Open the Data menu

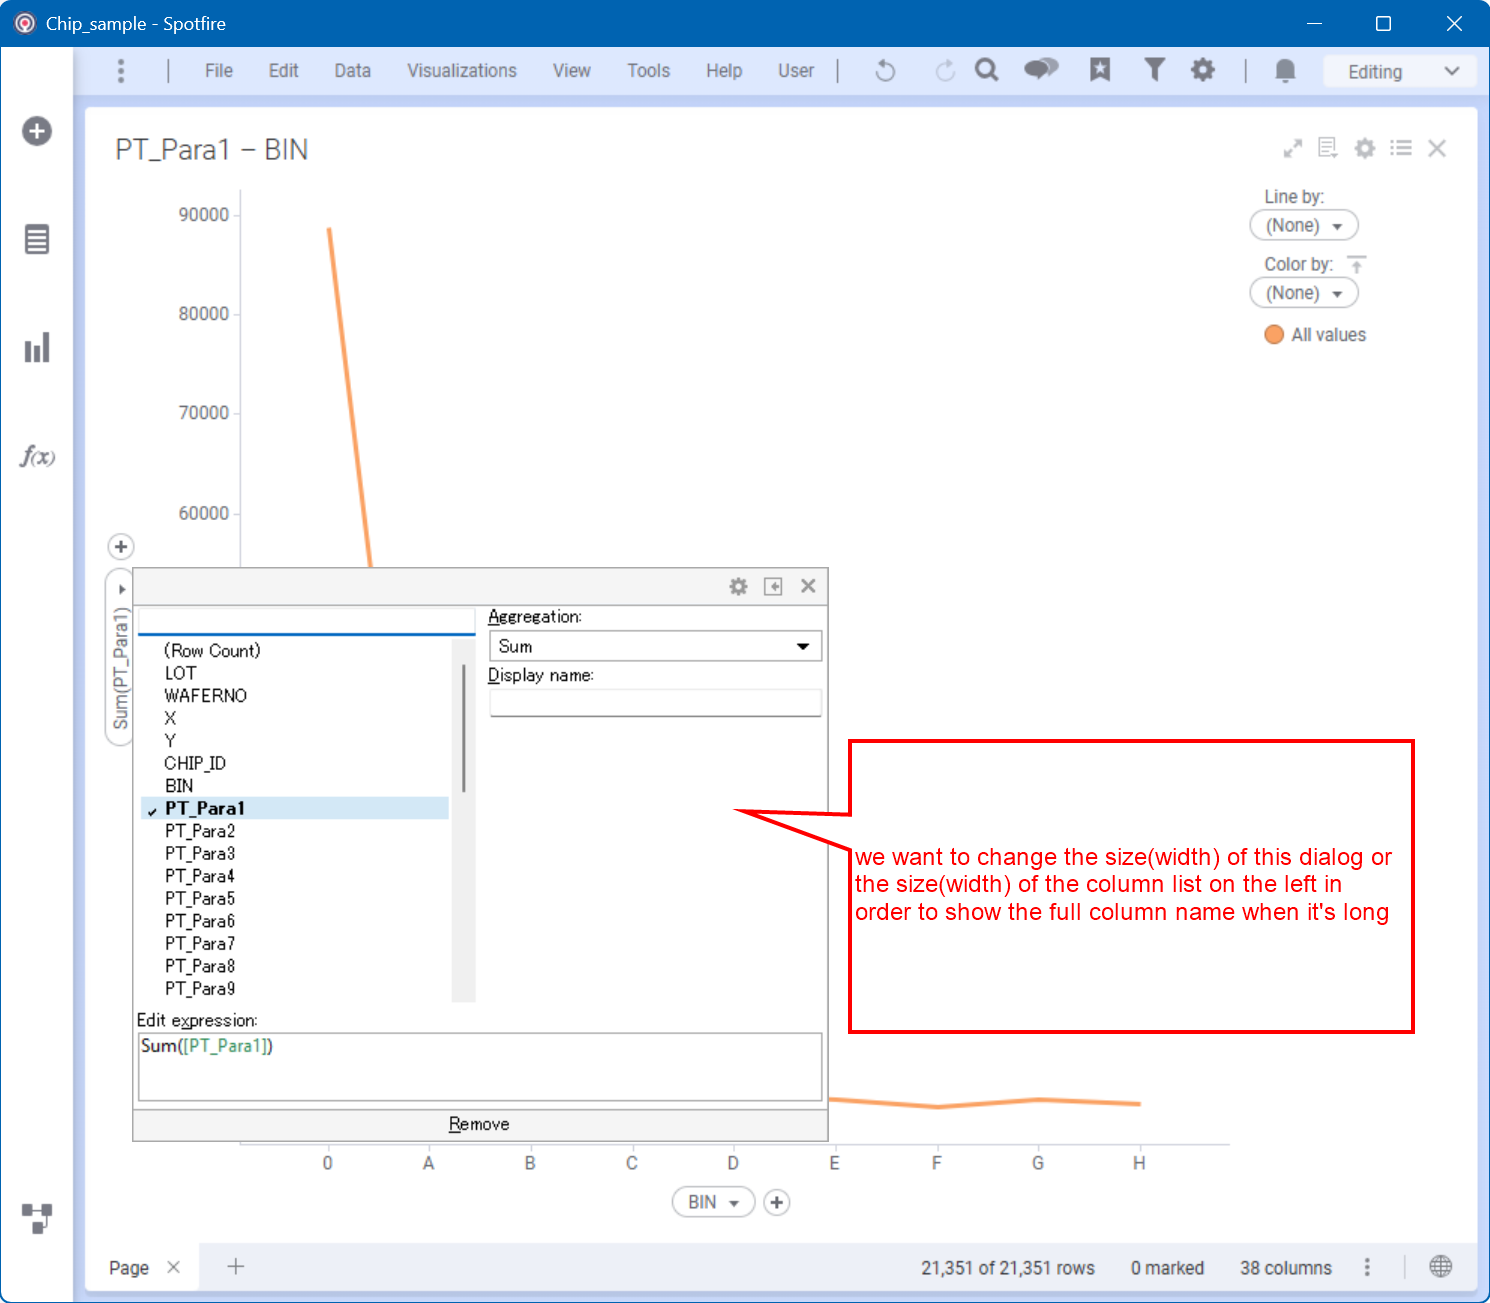point(352,71)
